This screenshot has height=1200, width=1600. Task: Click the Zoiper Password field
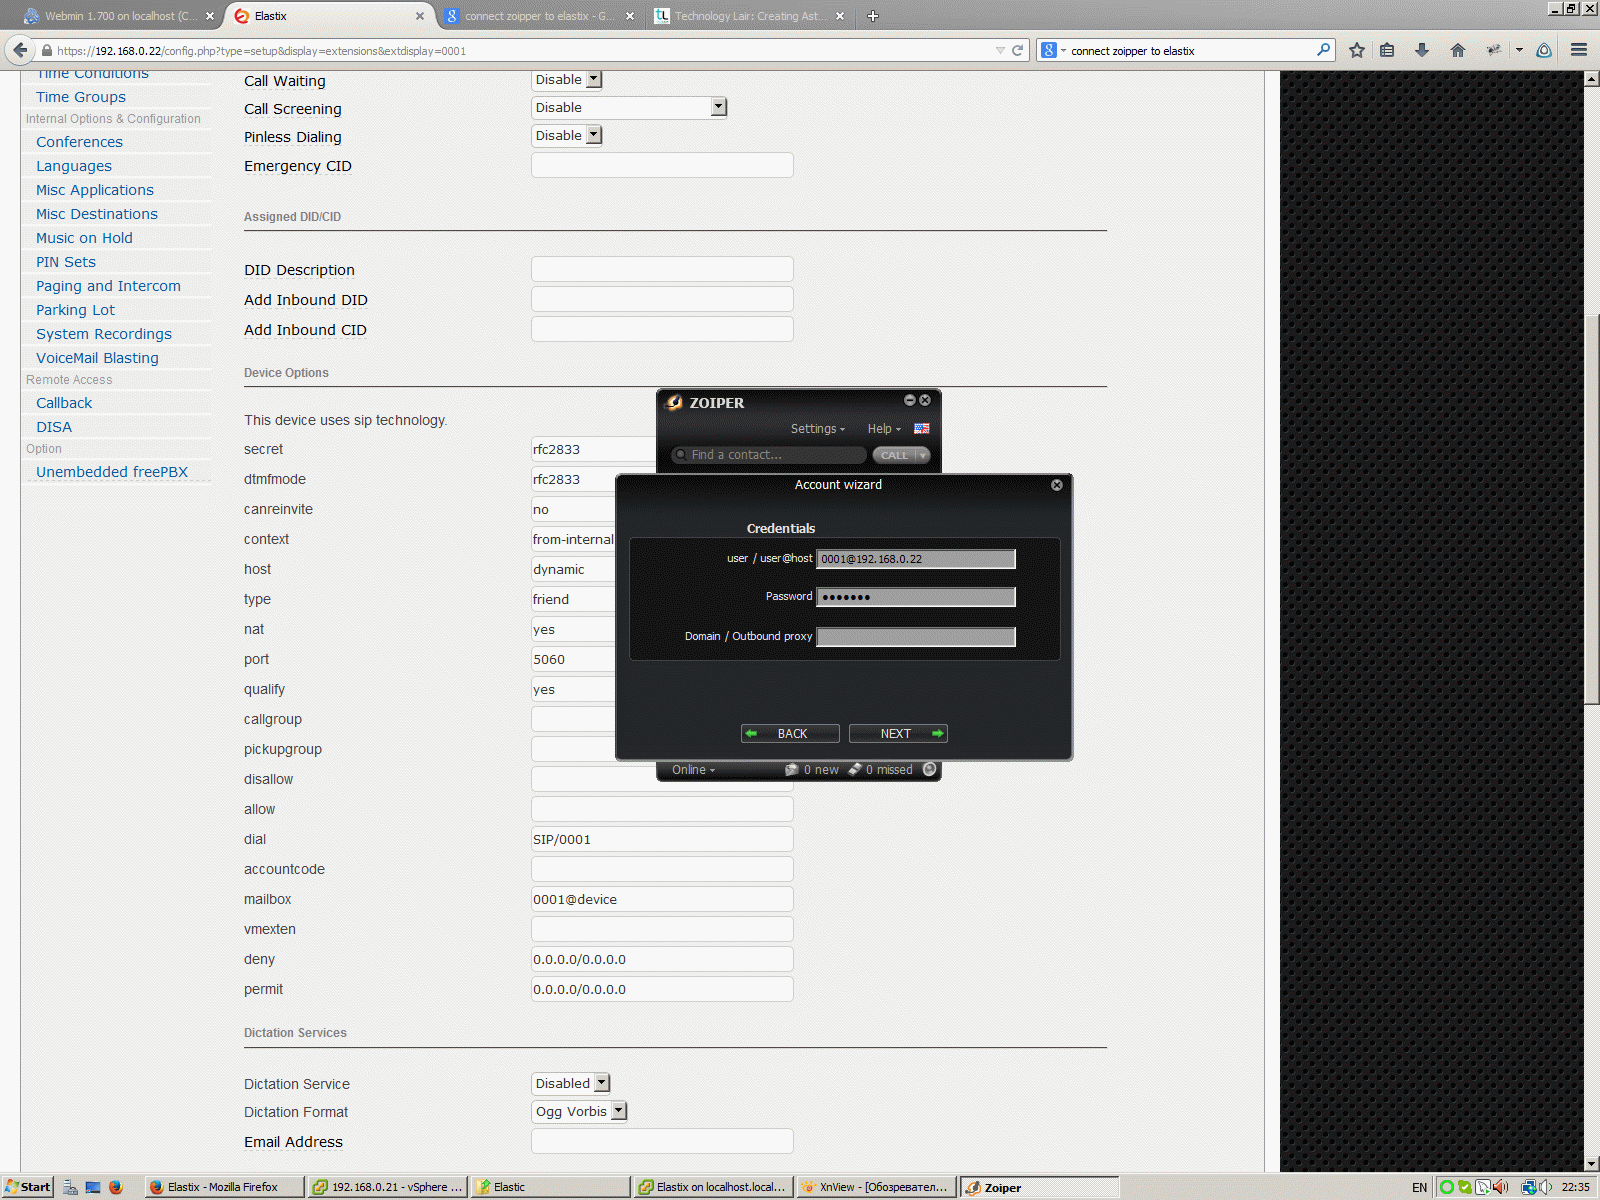(x=916, y=597)
